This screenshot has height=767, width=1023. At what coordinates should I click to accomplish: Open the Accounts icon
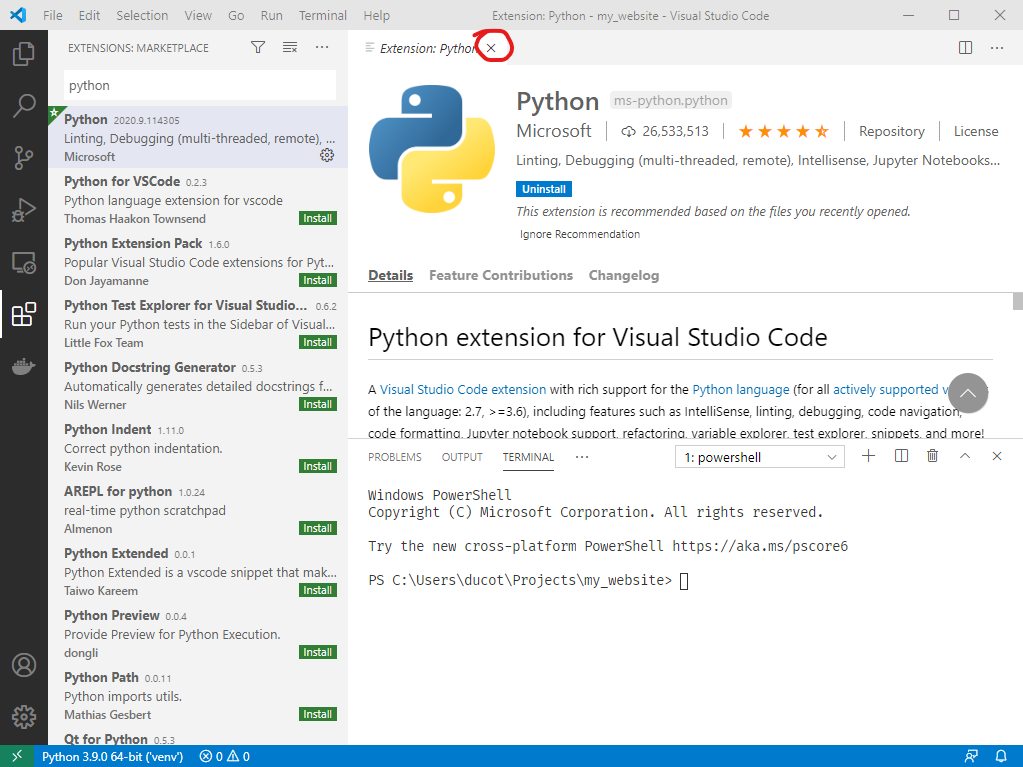[24, 664]
